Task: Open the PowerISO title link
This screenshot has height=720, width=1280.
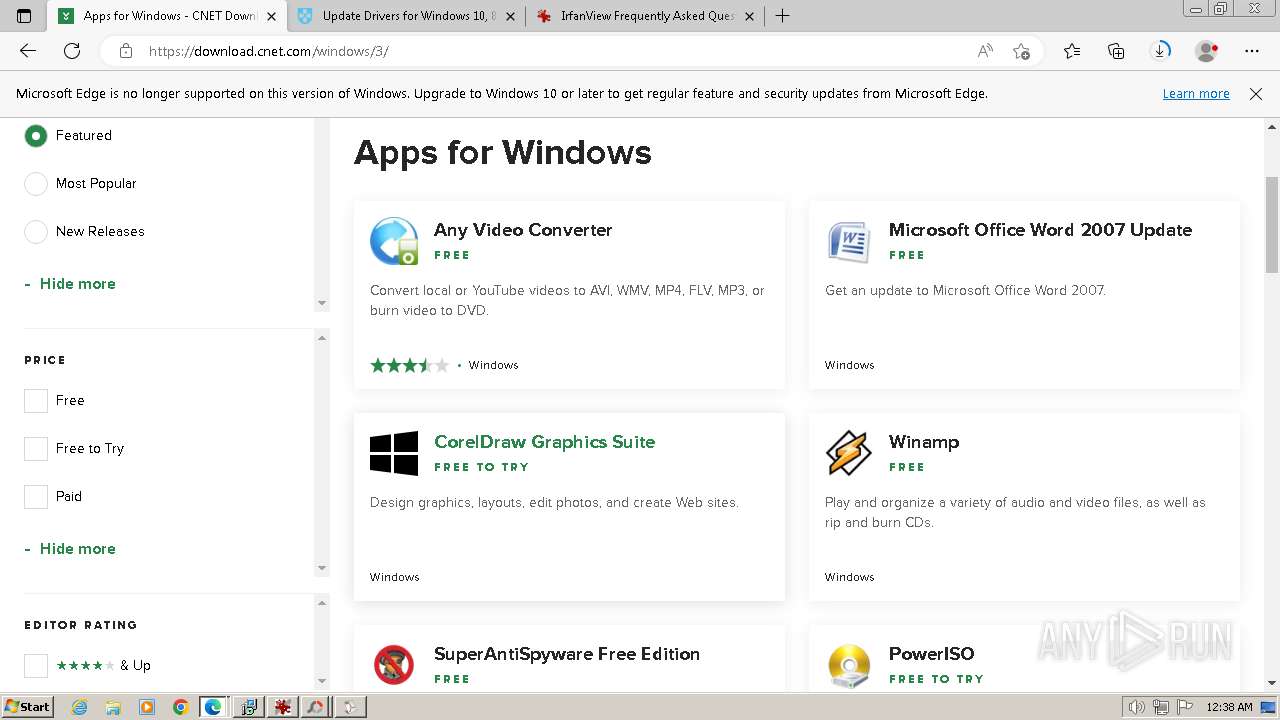Action: point(931,654)
